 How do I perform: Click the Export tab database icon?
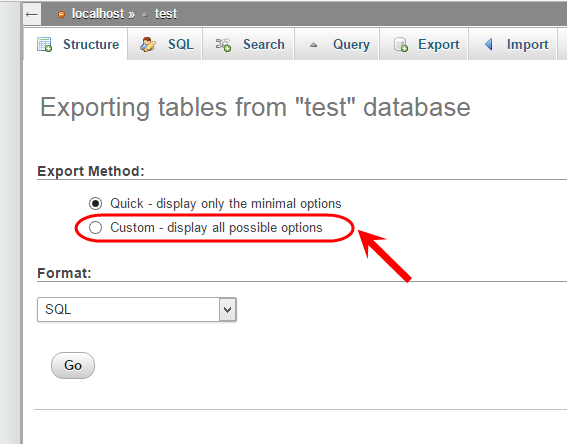[401, 44]
